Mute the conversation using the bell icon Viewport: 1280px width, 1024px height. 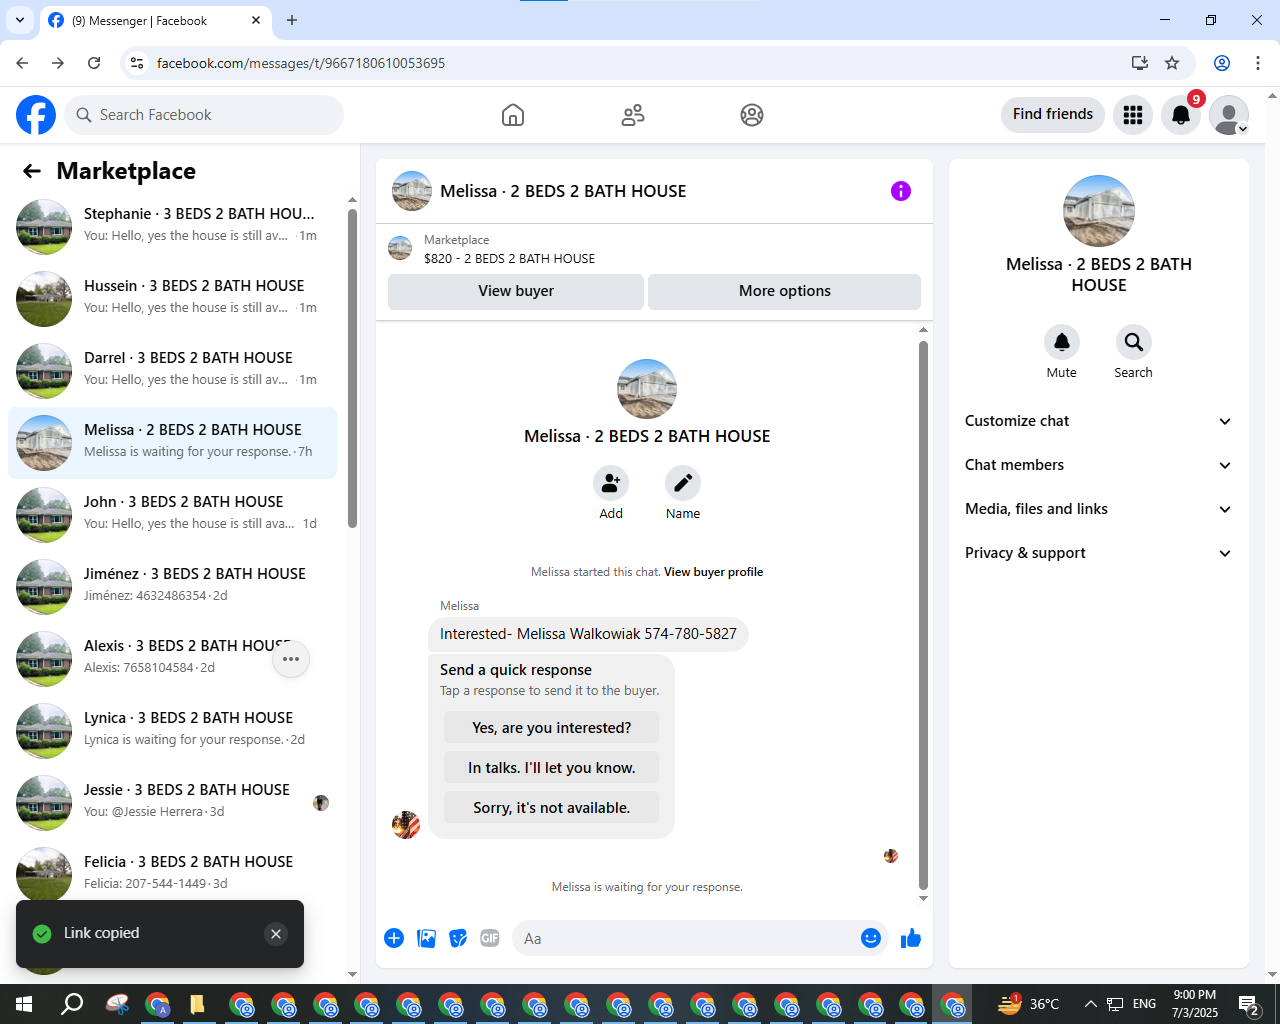point(1062,342)
